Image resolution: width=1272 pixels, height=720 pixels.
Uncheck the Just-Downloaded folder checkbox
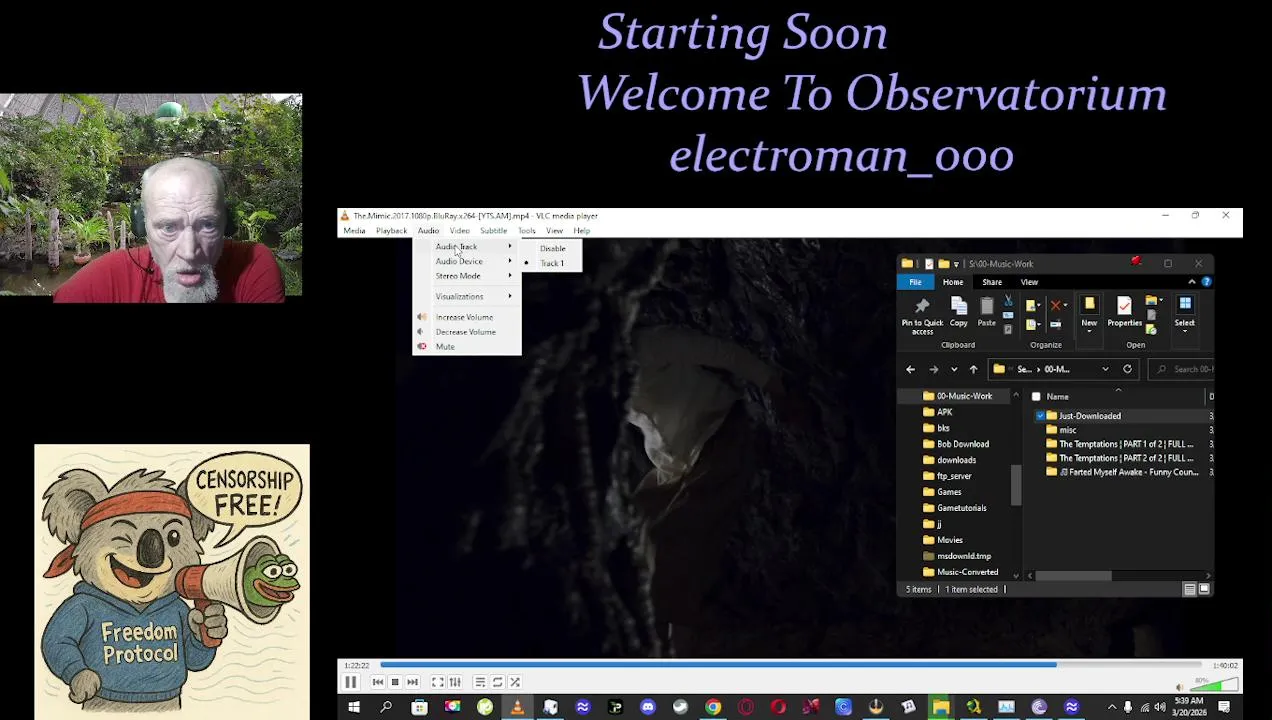coord(1040,416)
